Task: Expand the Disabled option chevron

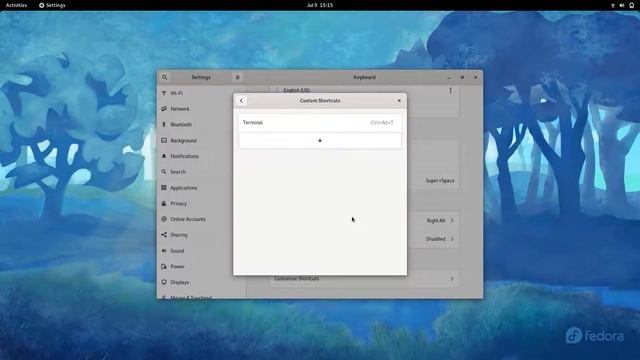Action: pyautogui.click(x=452, y=239)
